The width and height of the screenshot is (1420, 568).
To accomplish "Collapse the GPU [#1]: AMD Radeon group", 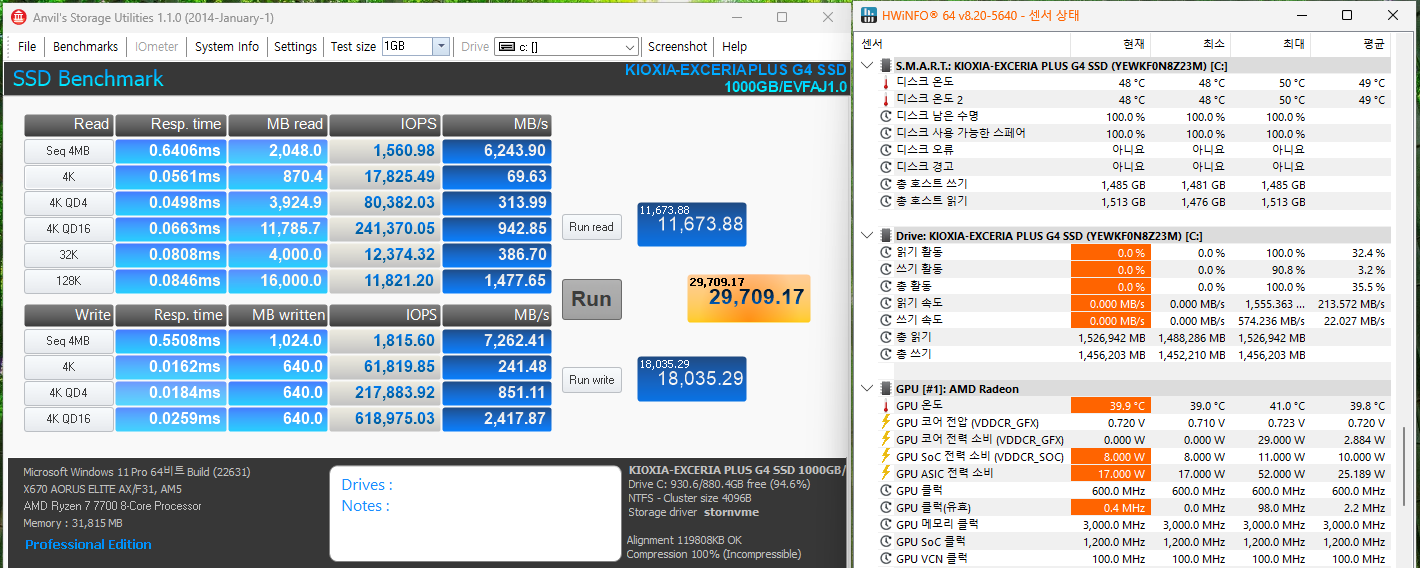I will click(866, 389).
